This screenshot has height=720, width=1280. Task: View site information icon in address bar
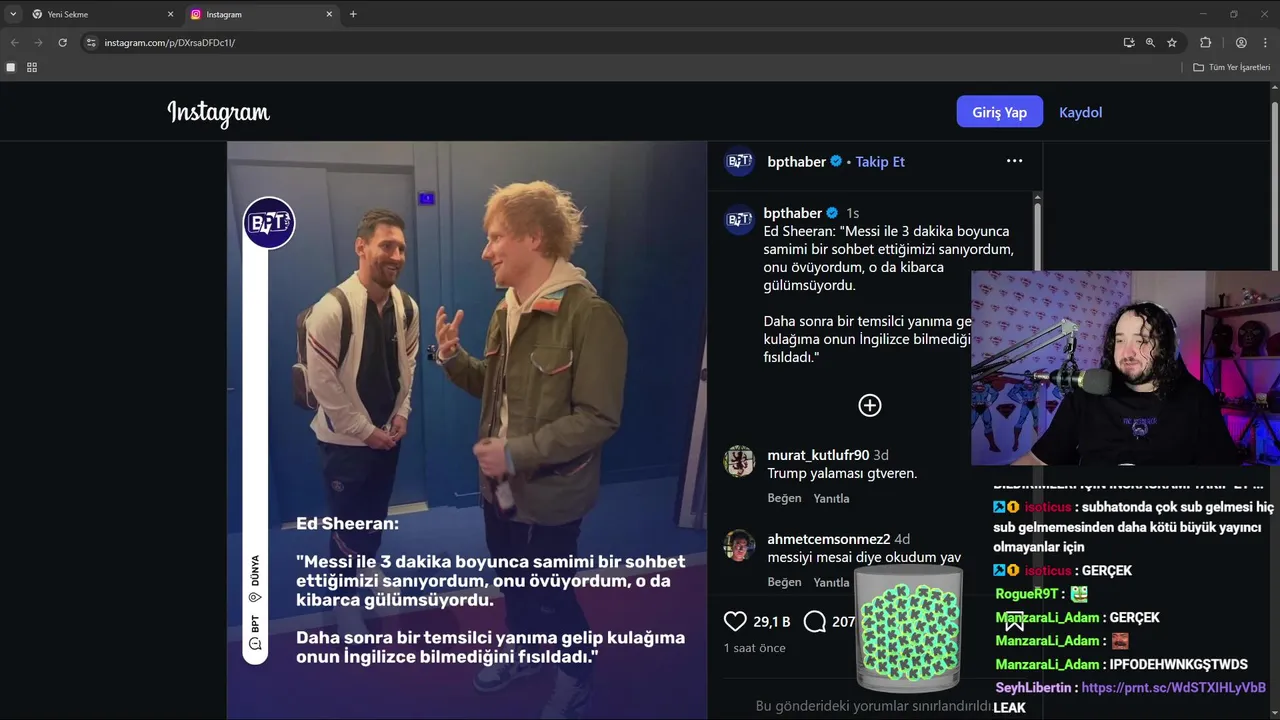(91, 43)
